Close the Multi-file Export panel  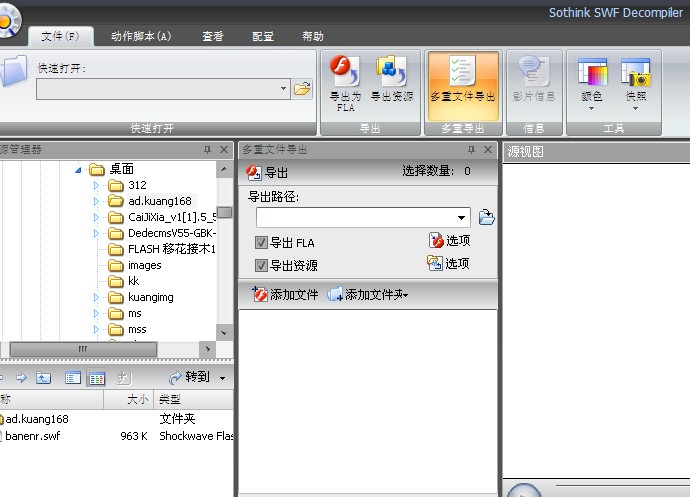(488, 150)
